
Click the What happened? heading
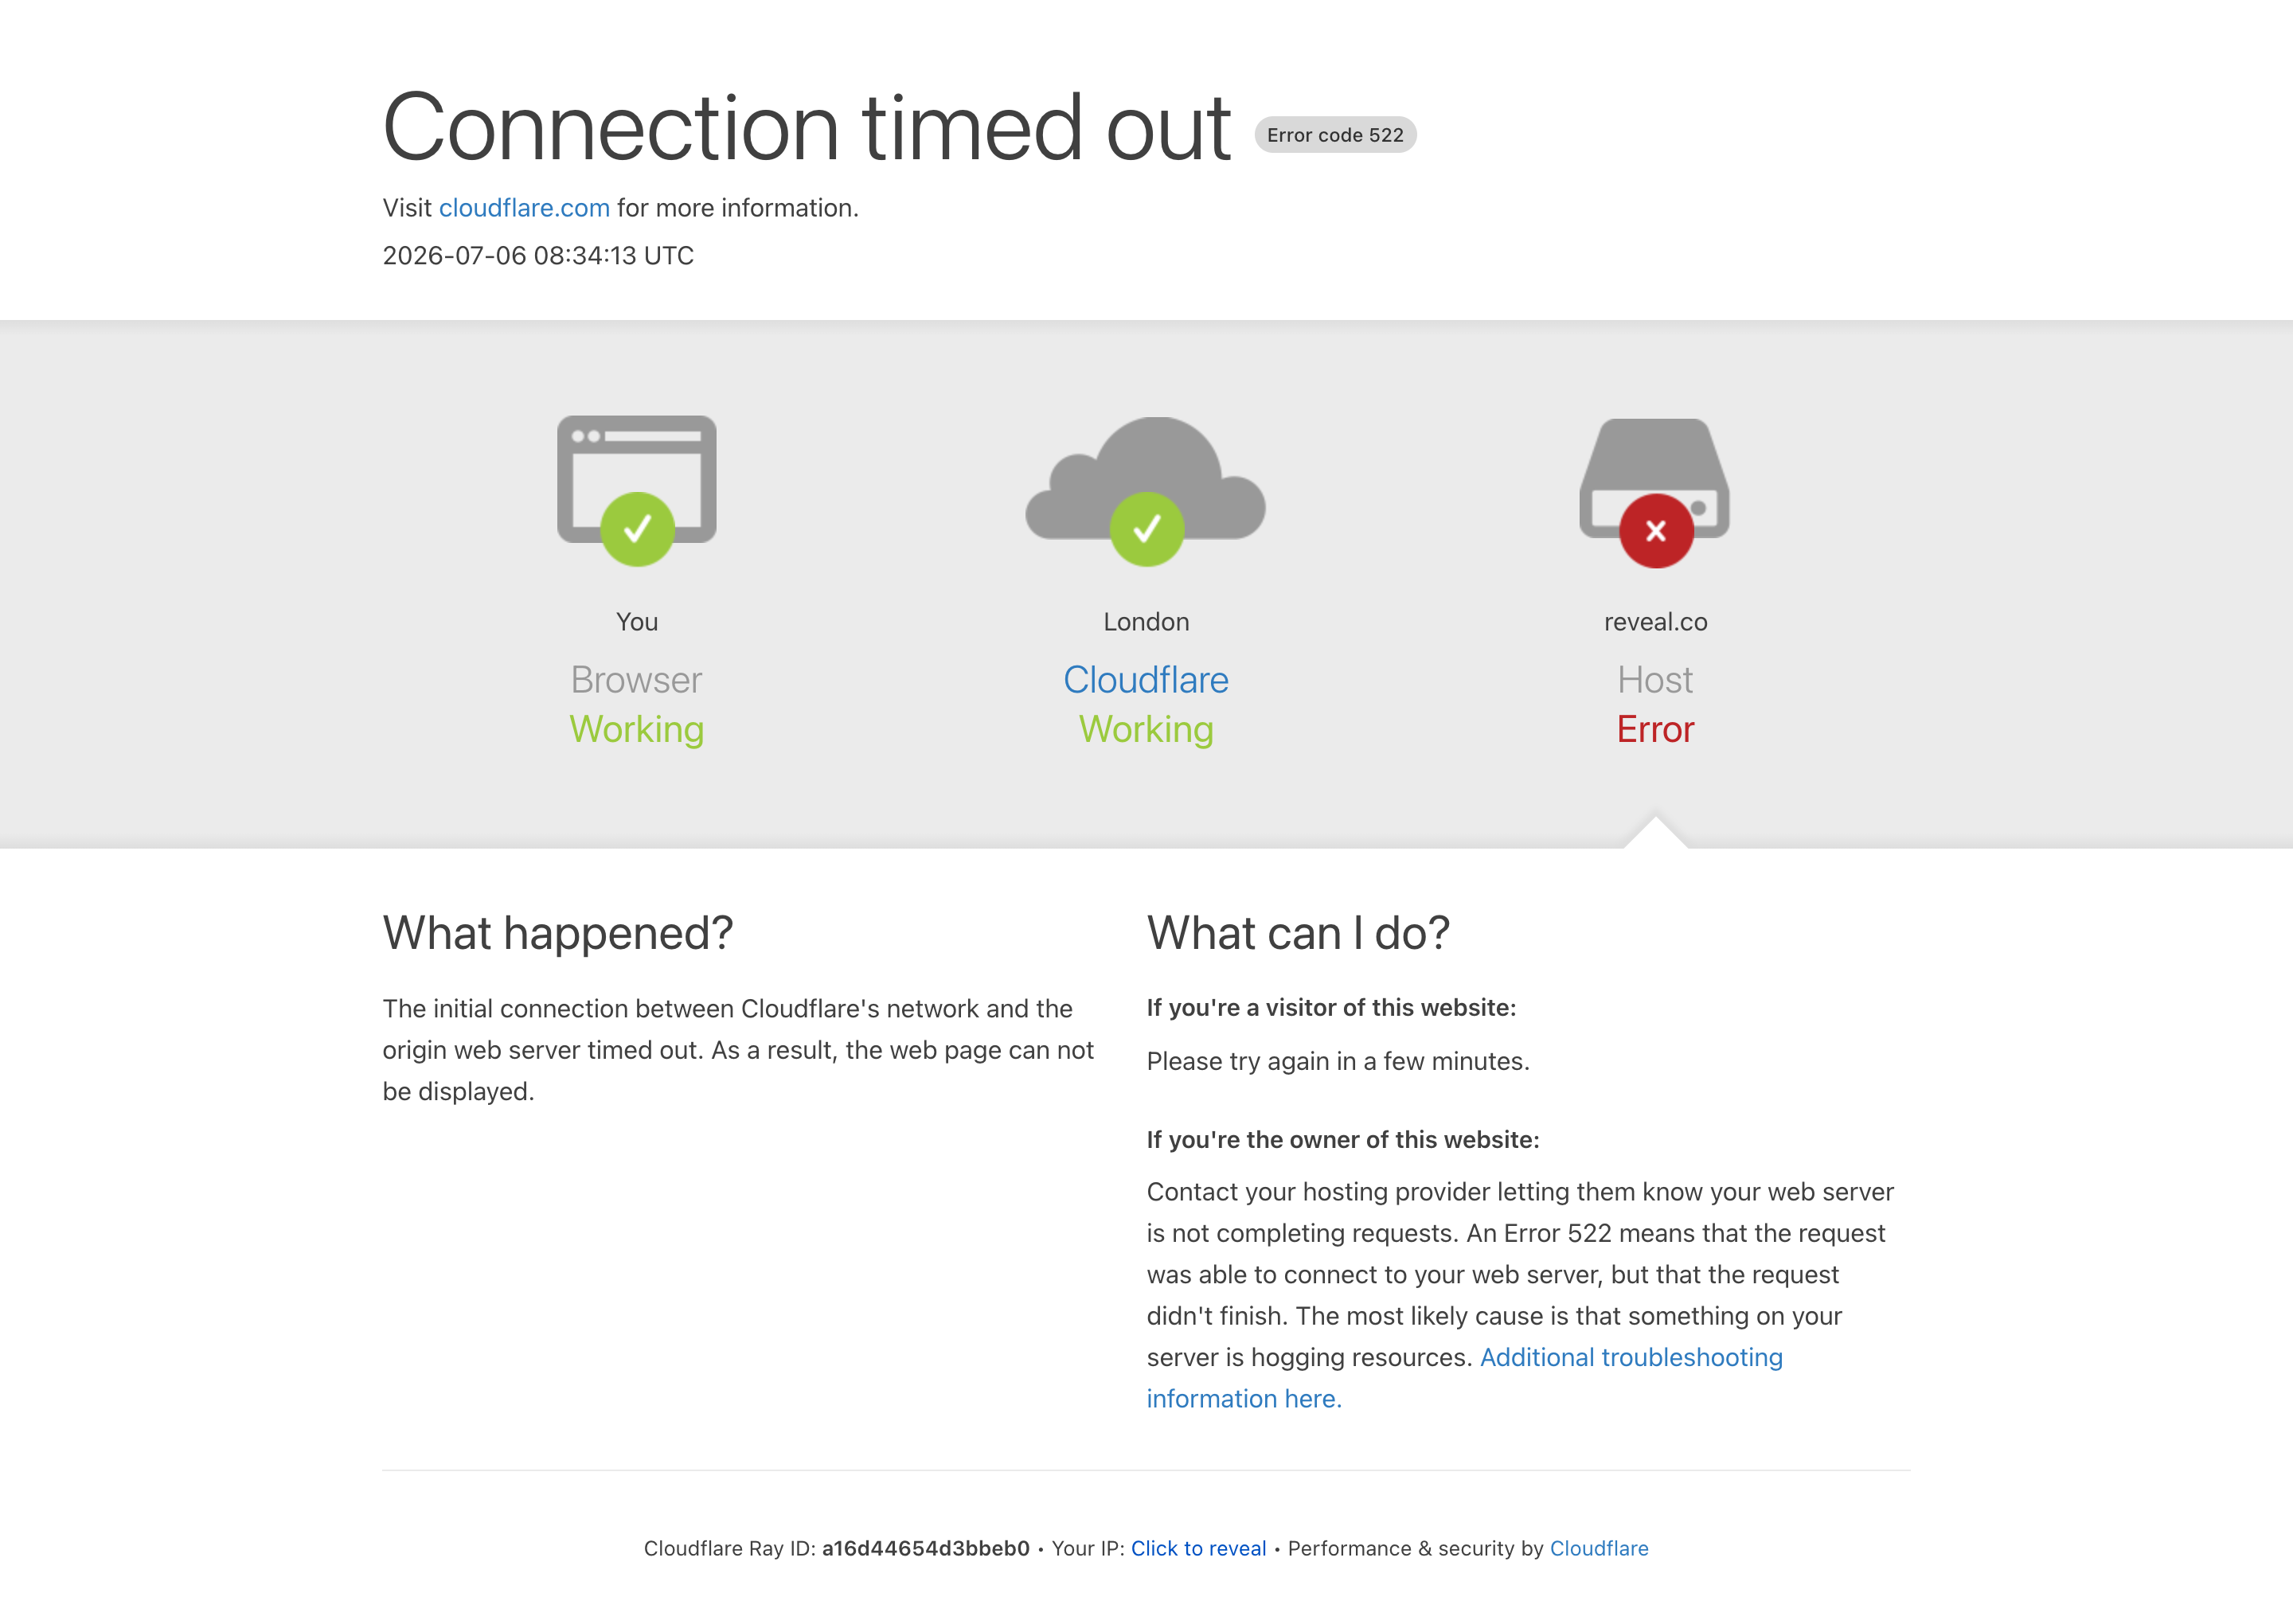tap(558, 933)
